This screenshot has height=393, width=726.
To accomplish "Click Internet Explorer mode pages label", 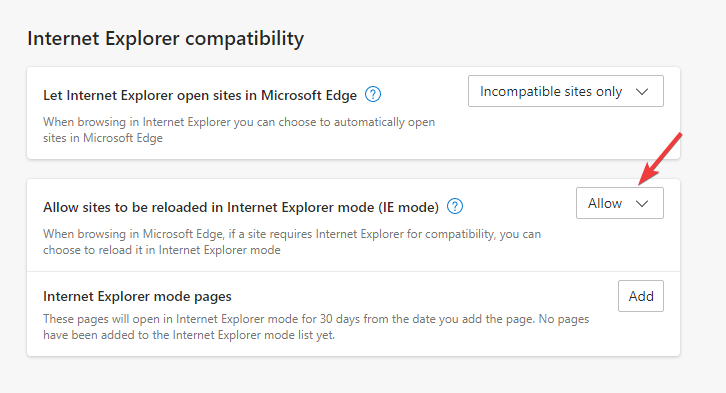I will pos(137,296).
